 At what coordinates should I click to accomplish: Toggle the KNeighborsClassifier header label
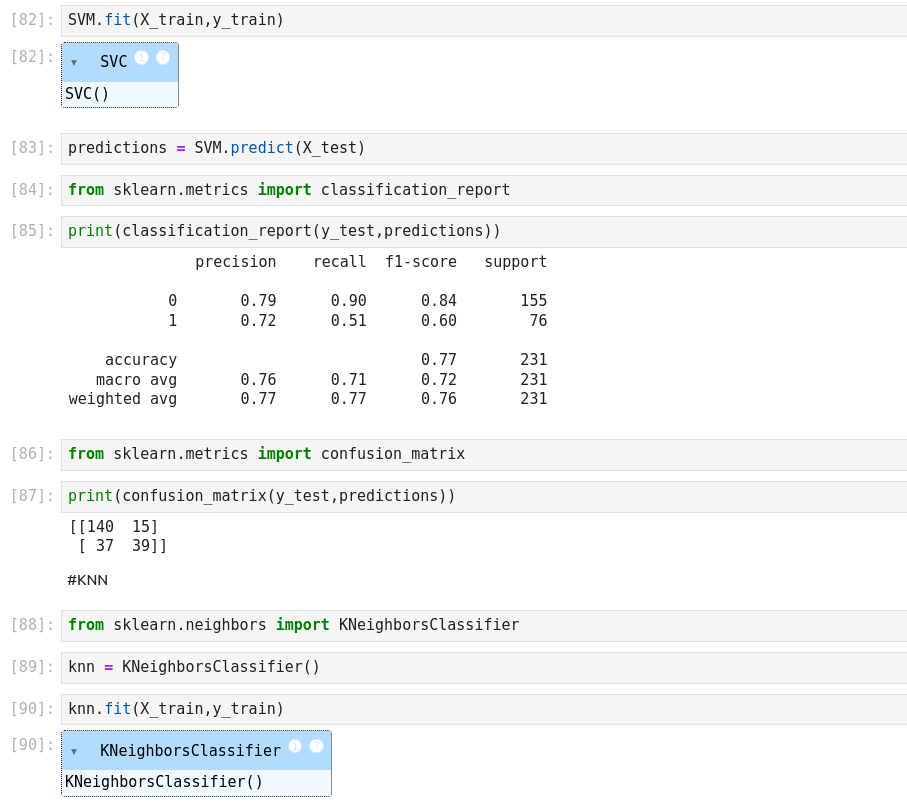190,751
